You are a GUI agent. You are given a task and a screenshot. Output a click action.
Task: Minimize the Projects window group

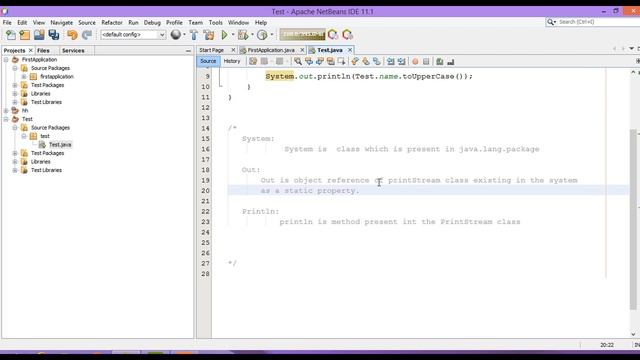188,51
